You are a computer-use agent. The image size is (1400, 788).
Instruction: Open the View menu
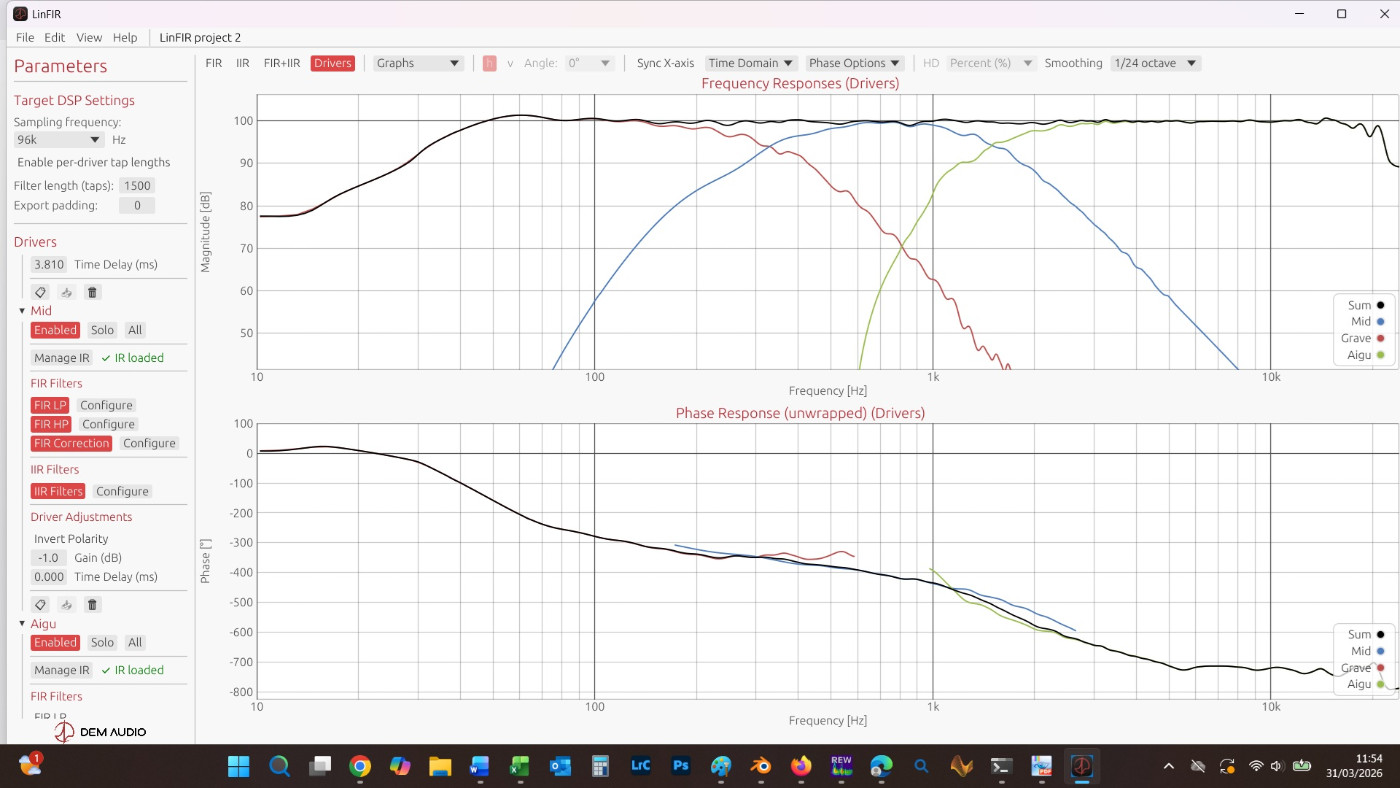89,37
